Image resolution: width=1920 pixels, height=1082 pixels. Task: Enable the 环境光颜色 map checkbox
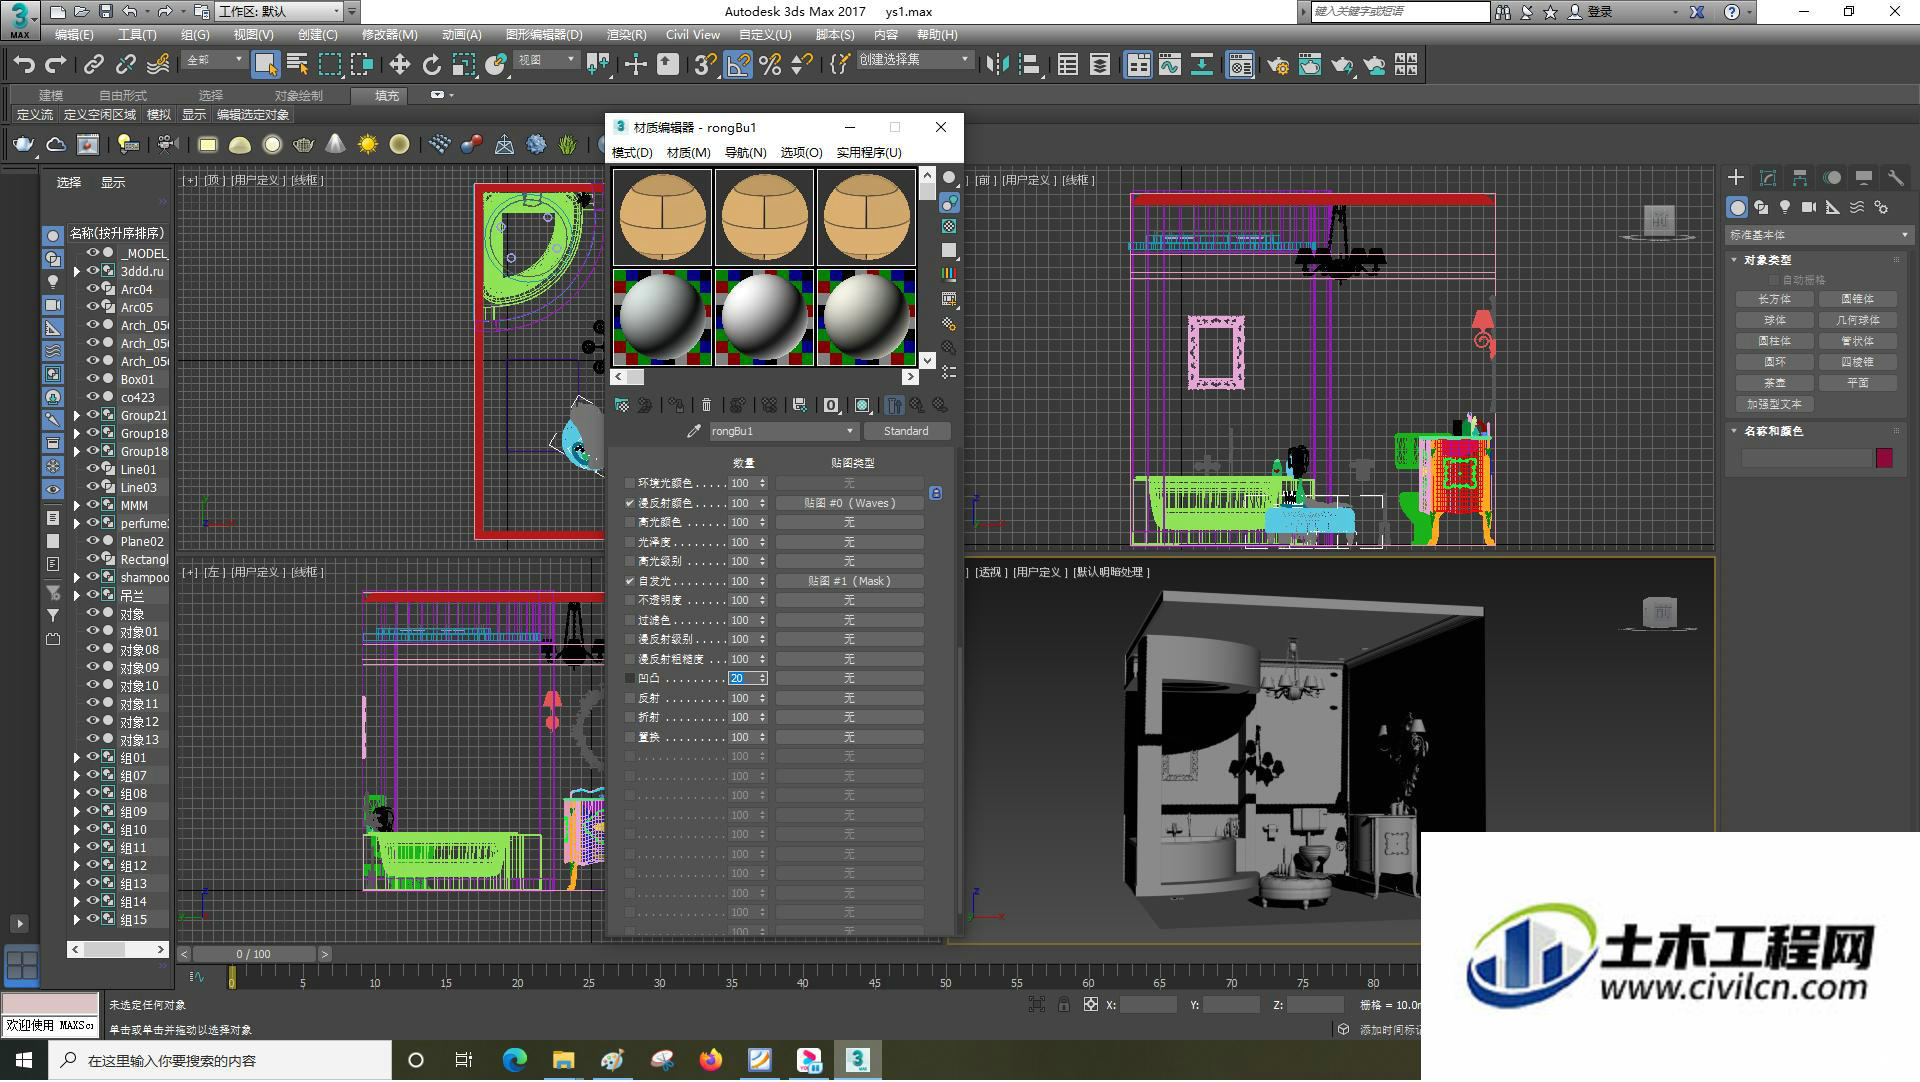(630, 483)
